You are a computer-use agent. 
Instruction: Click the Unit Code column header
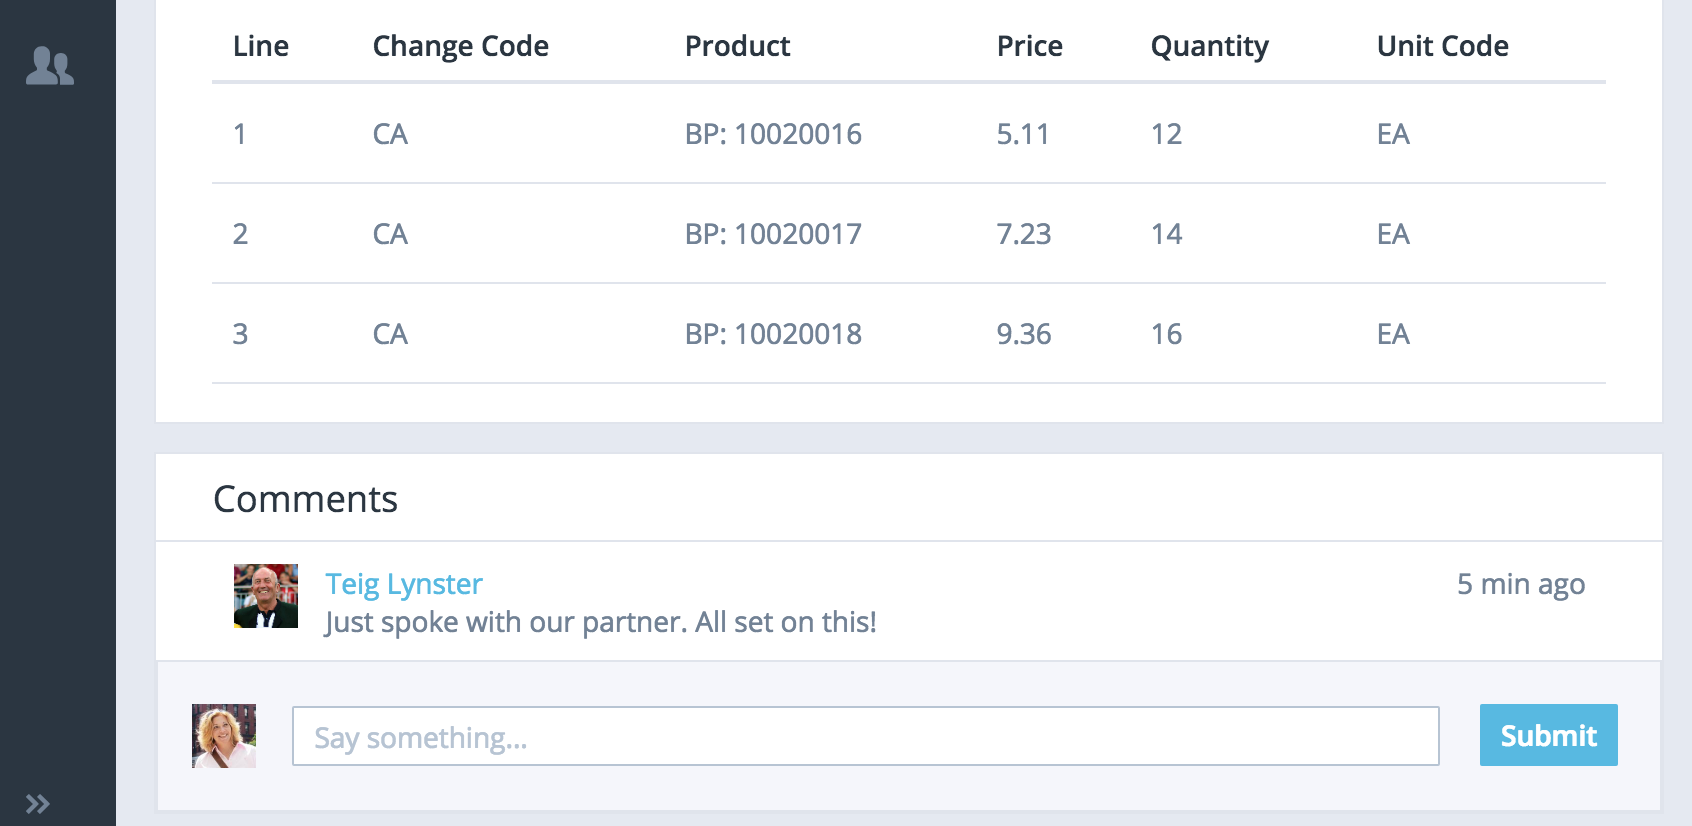point(1442,46)
